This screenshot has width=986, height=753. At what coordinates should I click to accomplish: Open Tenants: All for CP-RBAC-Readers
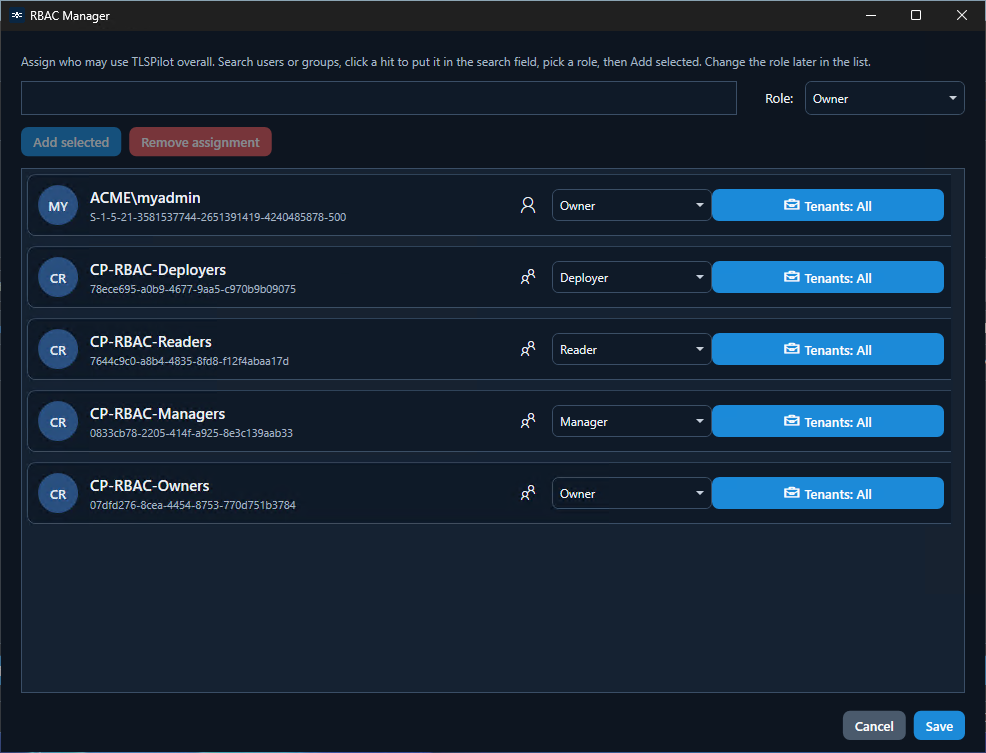(x=828, y=349)
